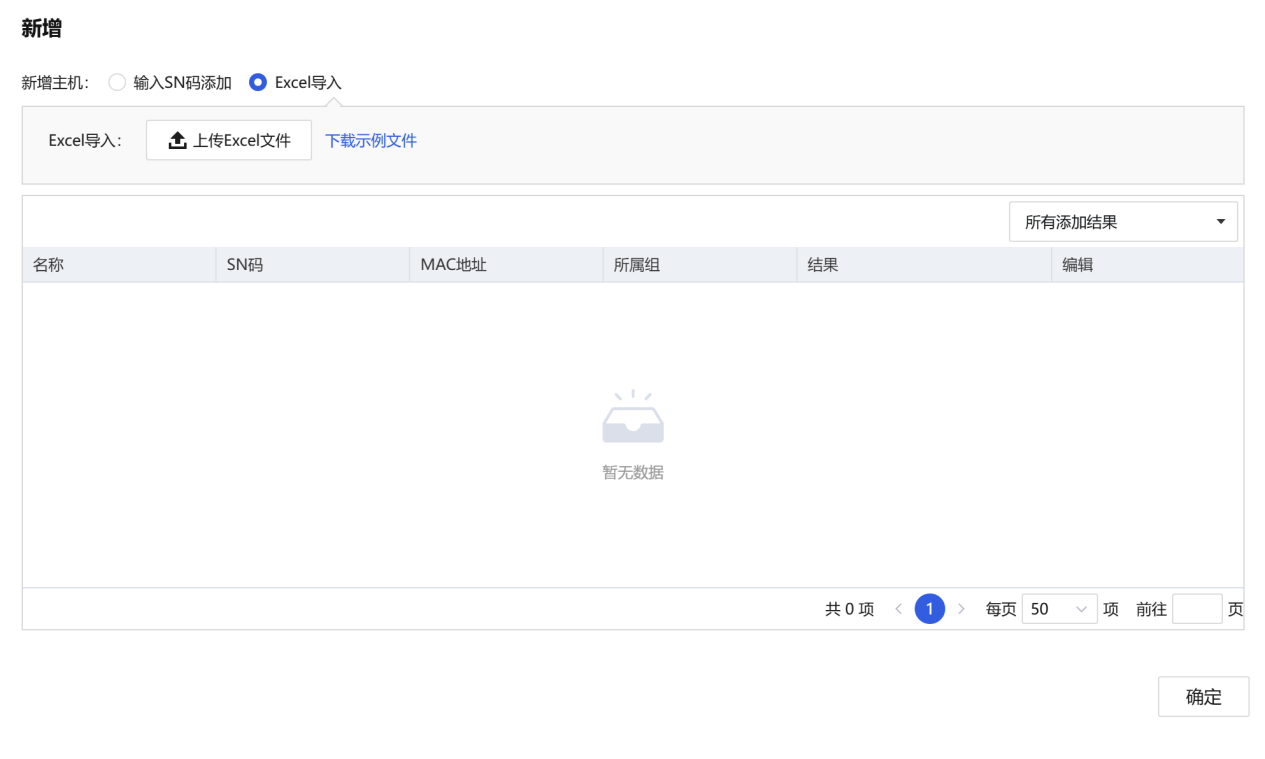Go to next page using right chevron
The image size is (1265, 759).
click(x=961, y=609)
